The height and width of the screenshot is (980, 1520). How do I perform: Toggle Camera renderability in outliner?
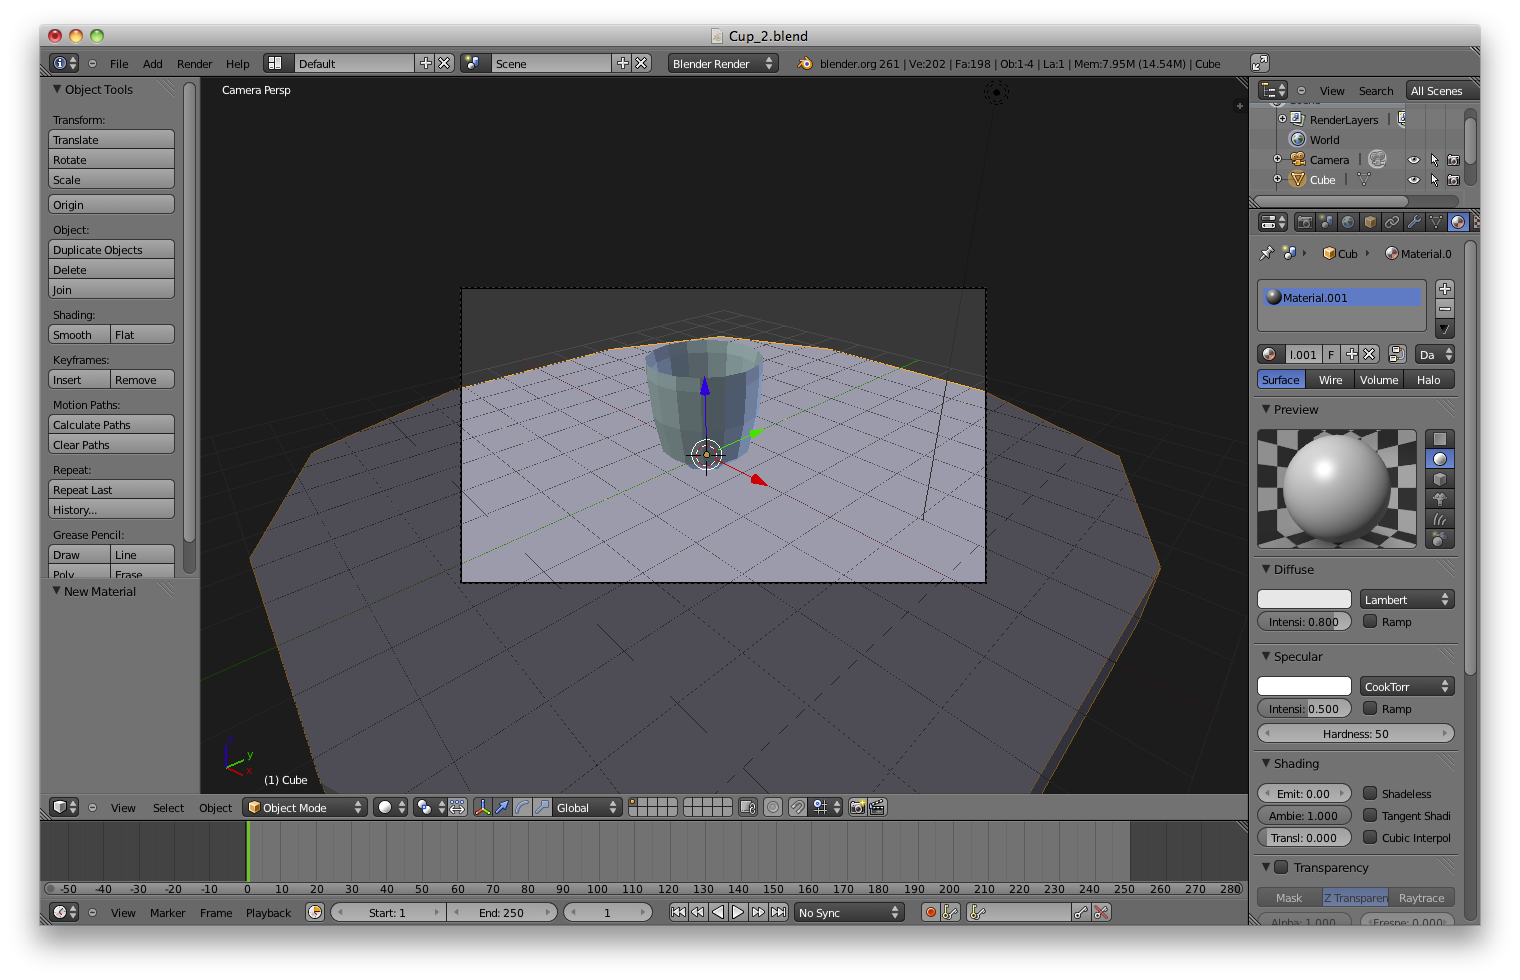coord(1453,160)
